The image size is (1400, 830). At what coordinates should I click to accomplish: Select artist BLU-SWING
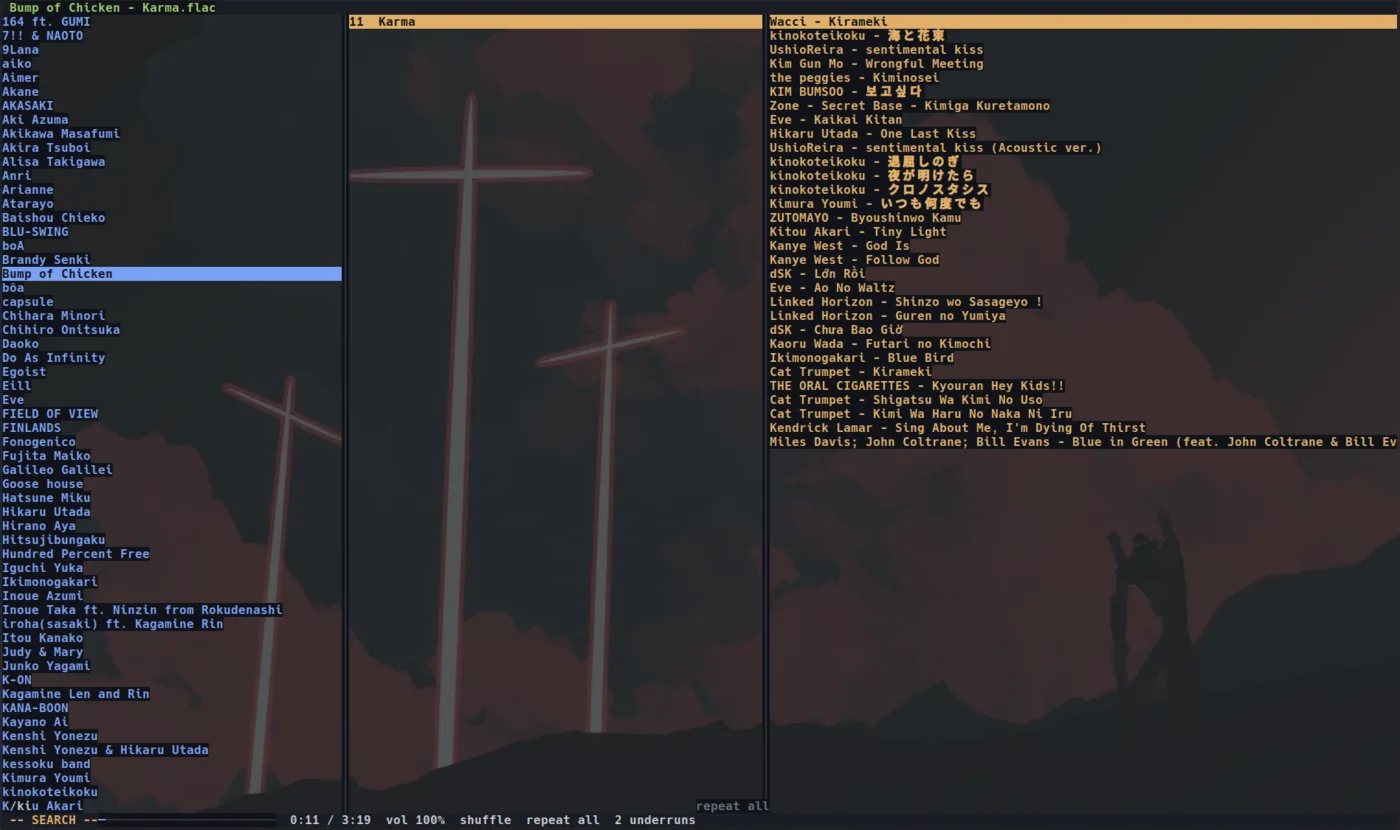(35, 231)
